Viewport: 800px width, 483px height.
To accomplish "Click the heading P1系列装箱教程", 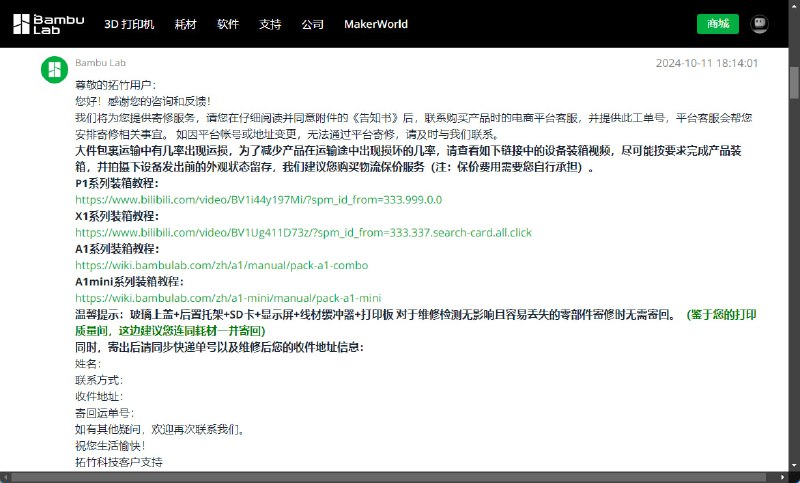I will point(117,184).
